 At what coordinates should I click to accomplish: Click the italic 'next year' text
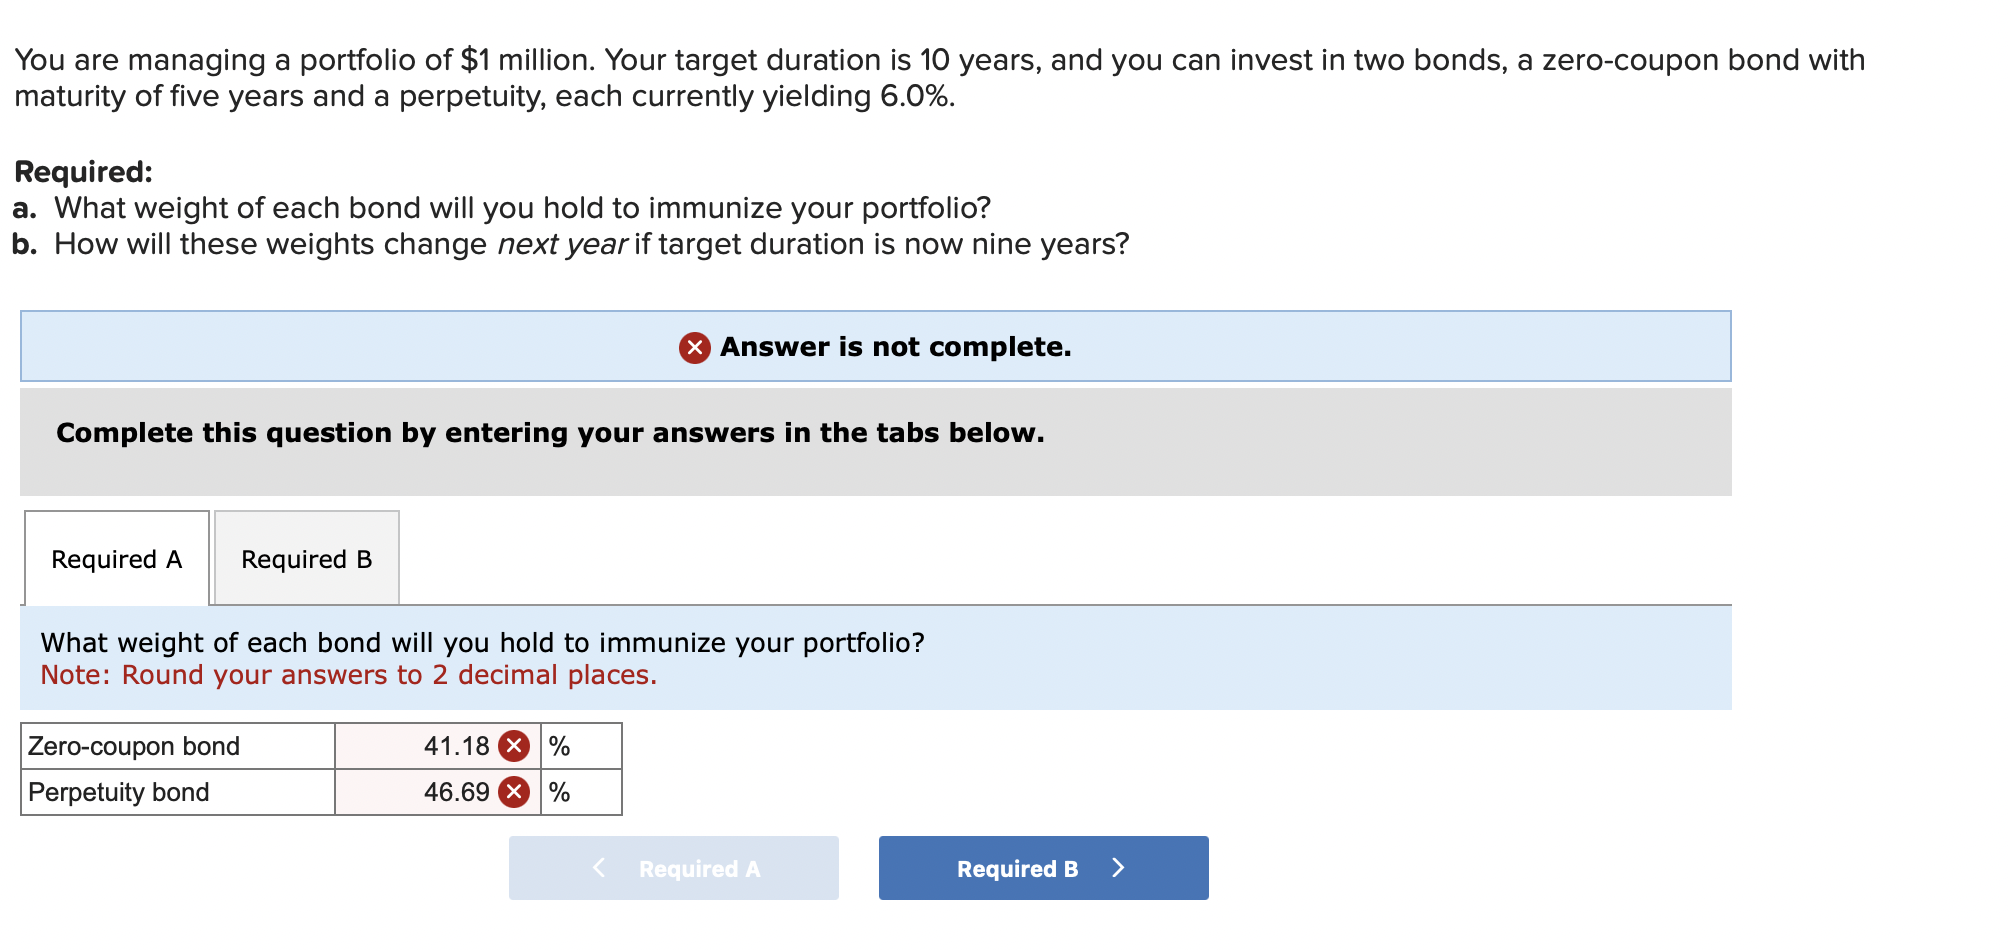561,244
